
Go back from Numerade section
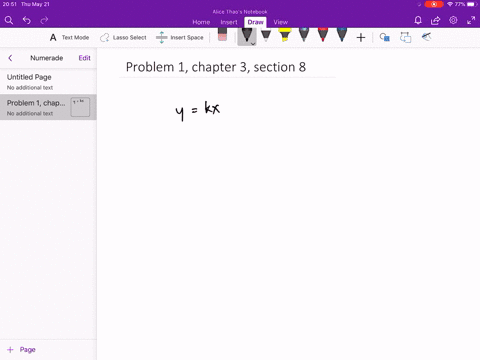point(10,58)
